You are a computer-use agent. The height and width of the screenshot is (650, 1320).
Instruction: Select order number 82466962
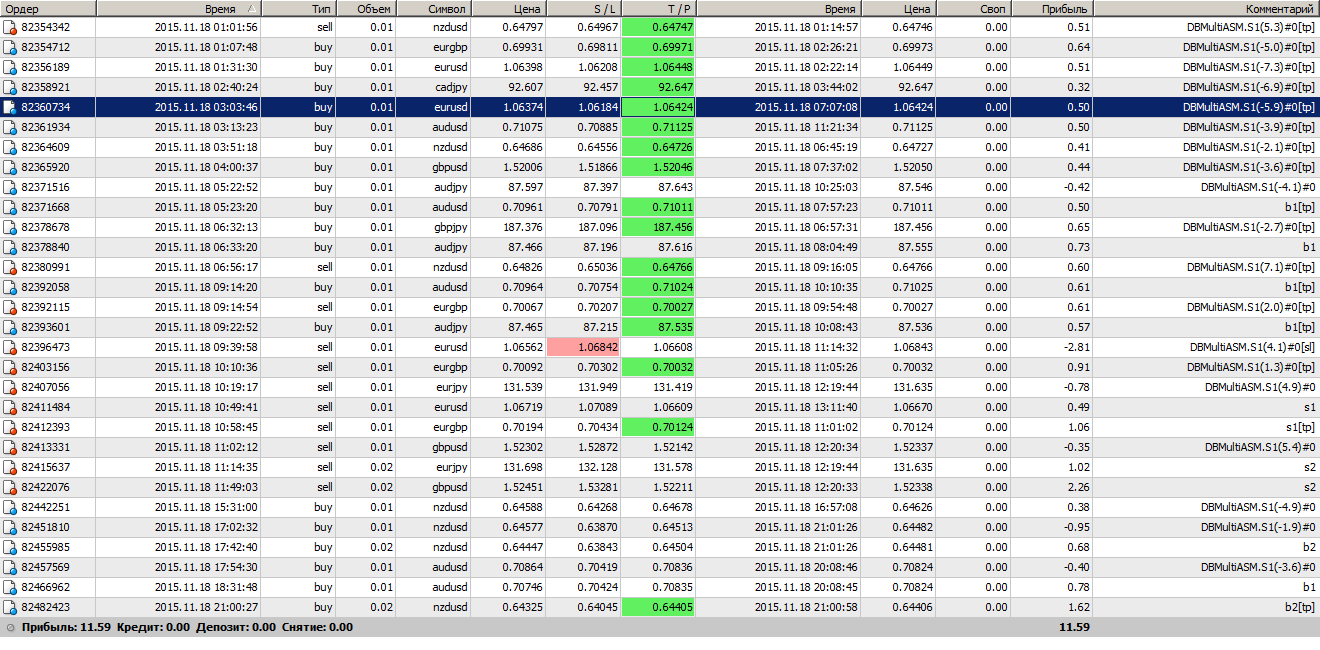45,587
